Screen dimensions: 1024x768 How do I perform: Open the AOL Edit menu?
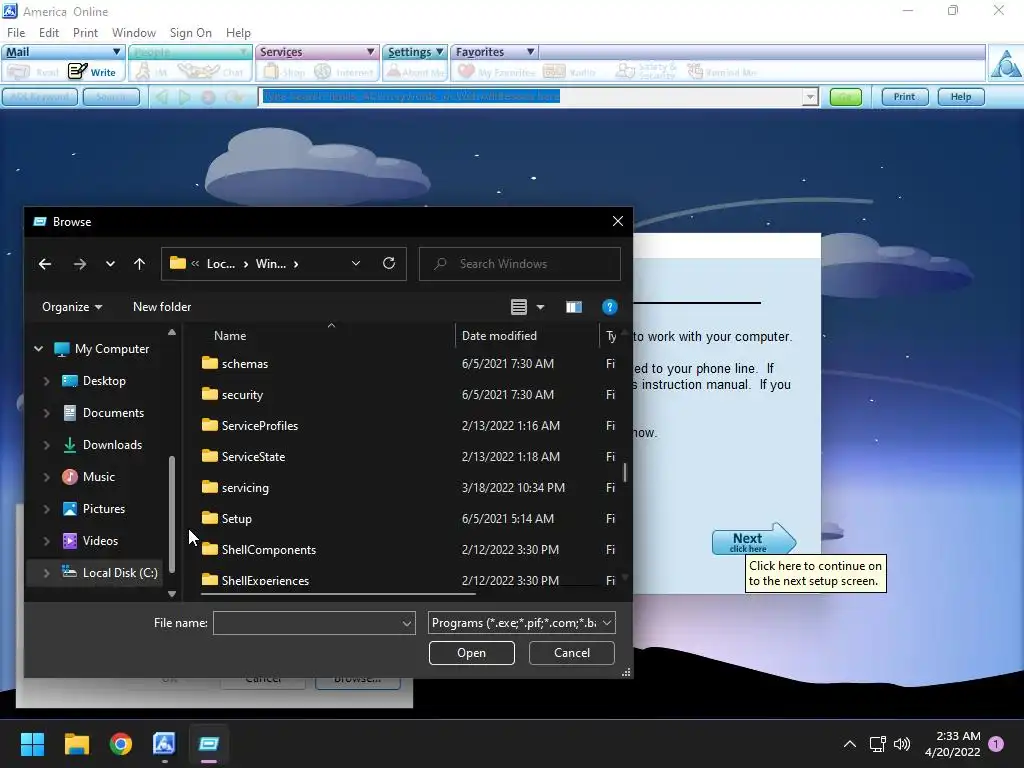[x=48, y=33]
